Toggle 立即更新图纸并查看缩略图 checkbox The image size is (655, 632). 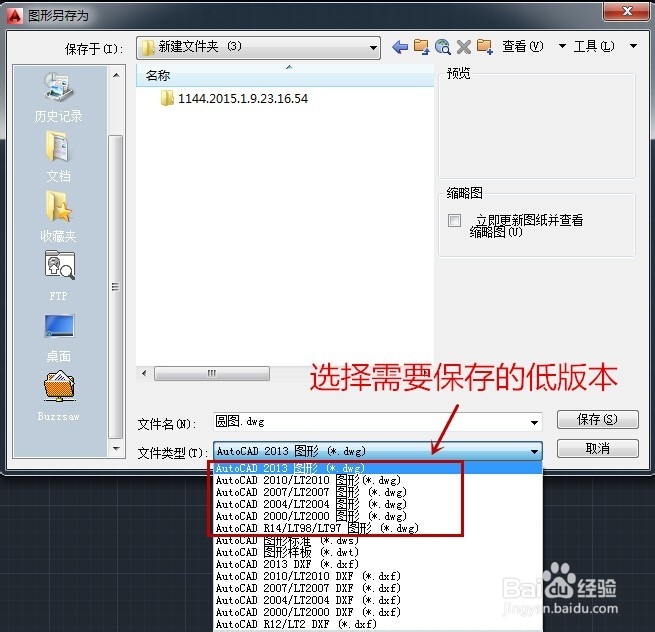pos(454,220)
